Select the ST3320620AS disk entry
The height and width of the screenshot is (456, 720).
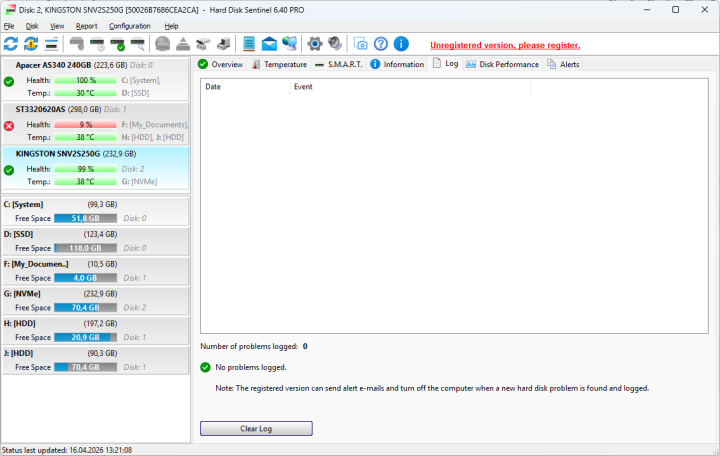coord(96,124)
